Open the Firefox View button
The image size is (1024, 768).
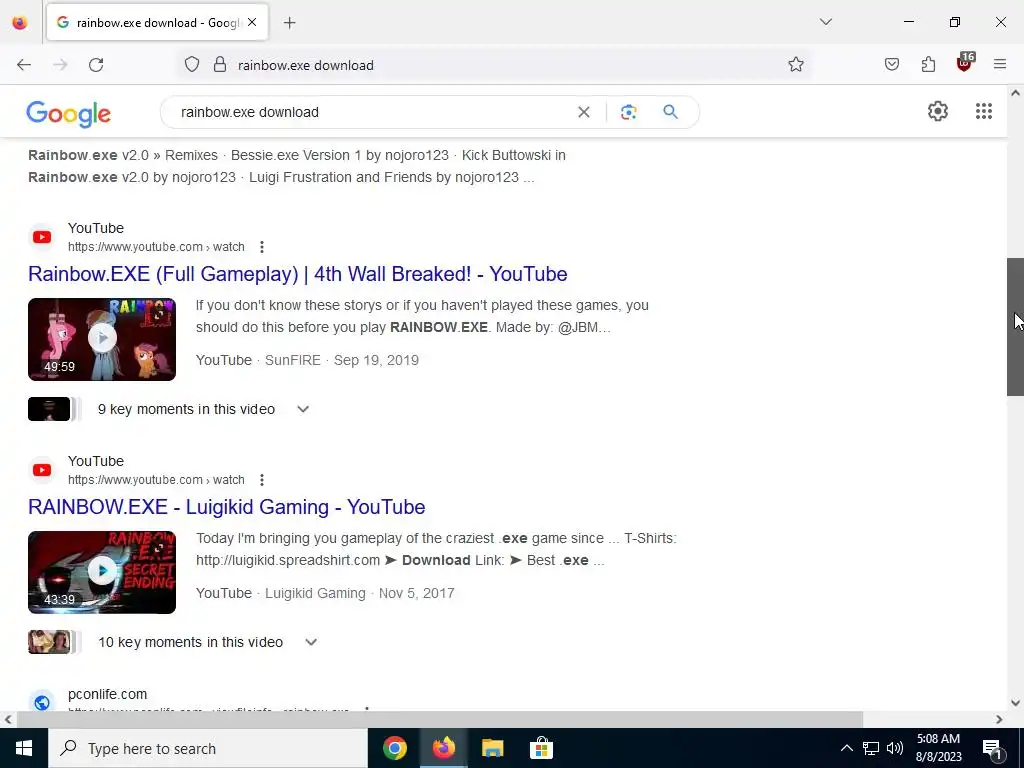coord(20,23)
